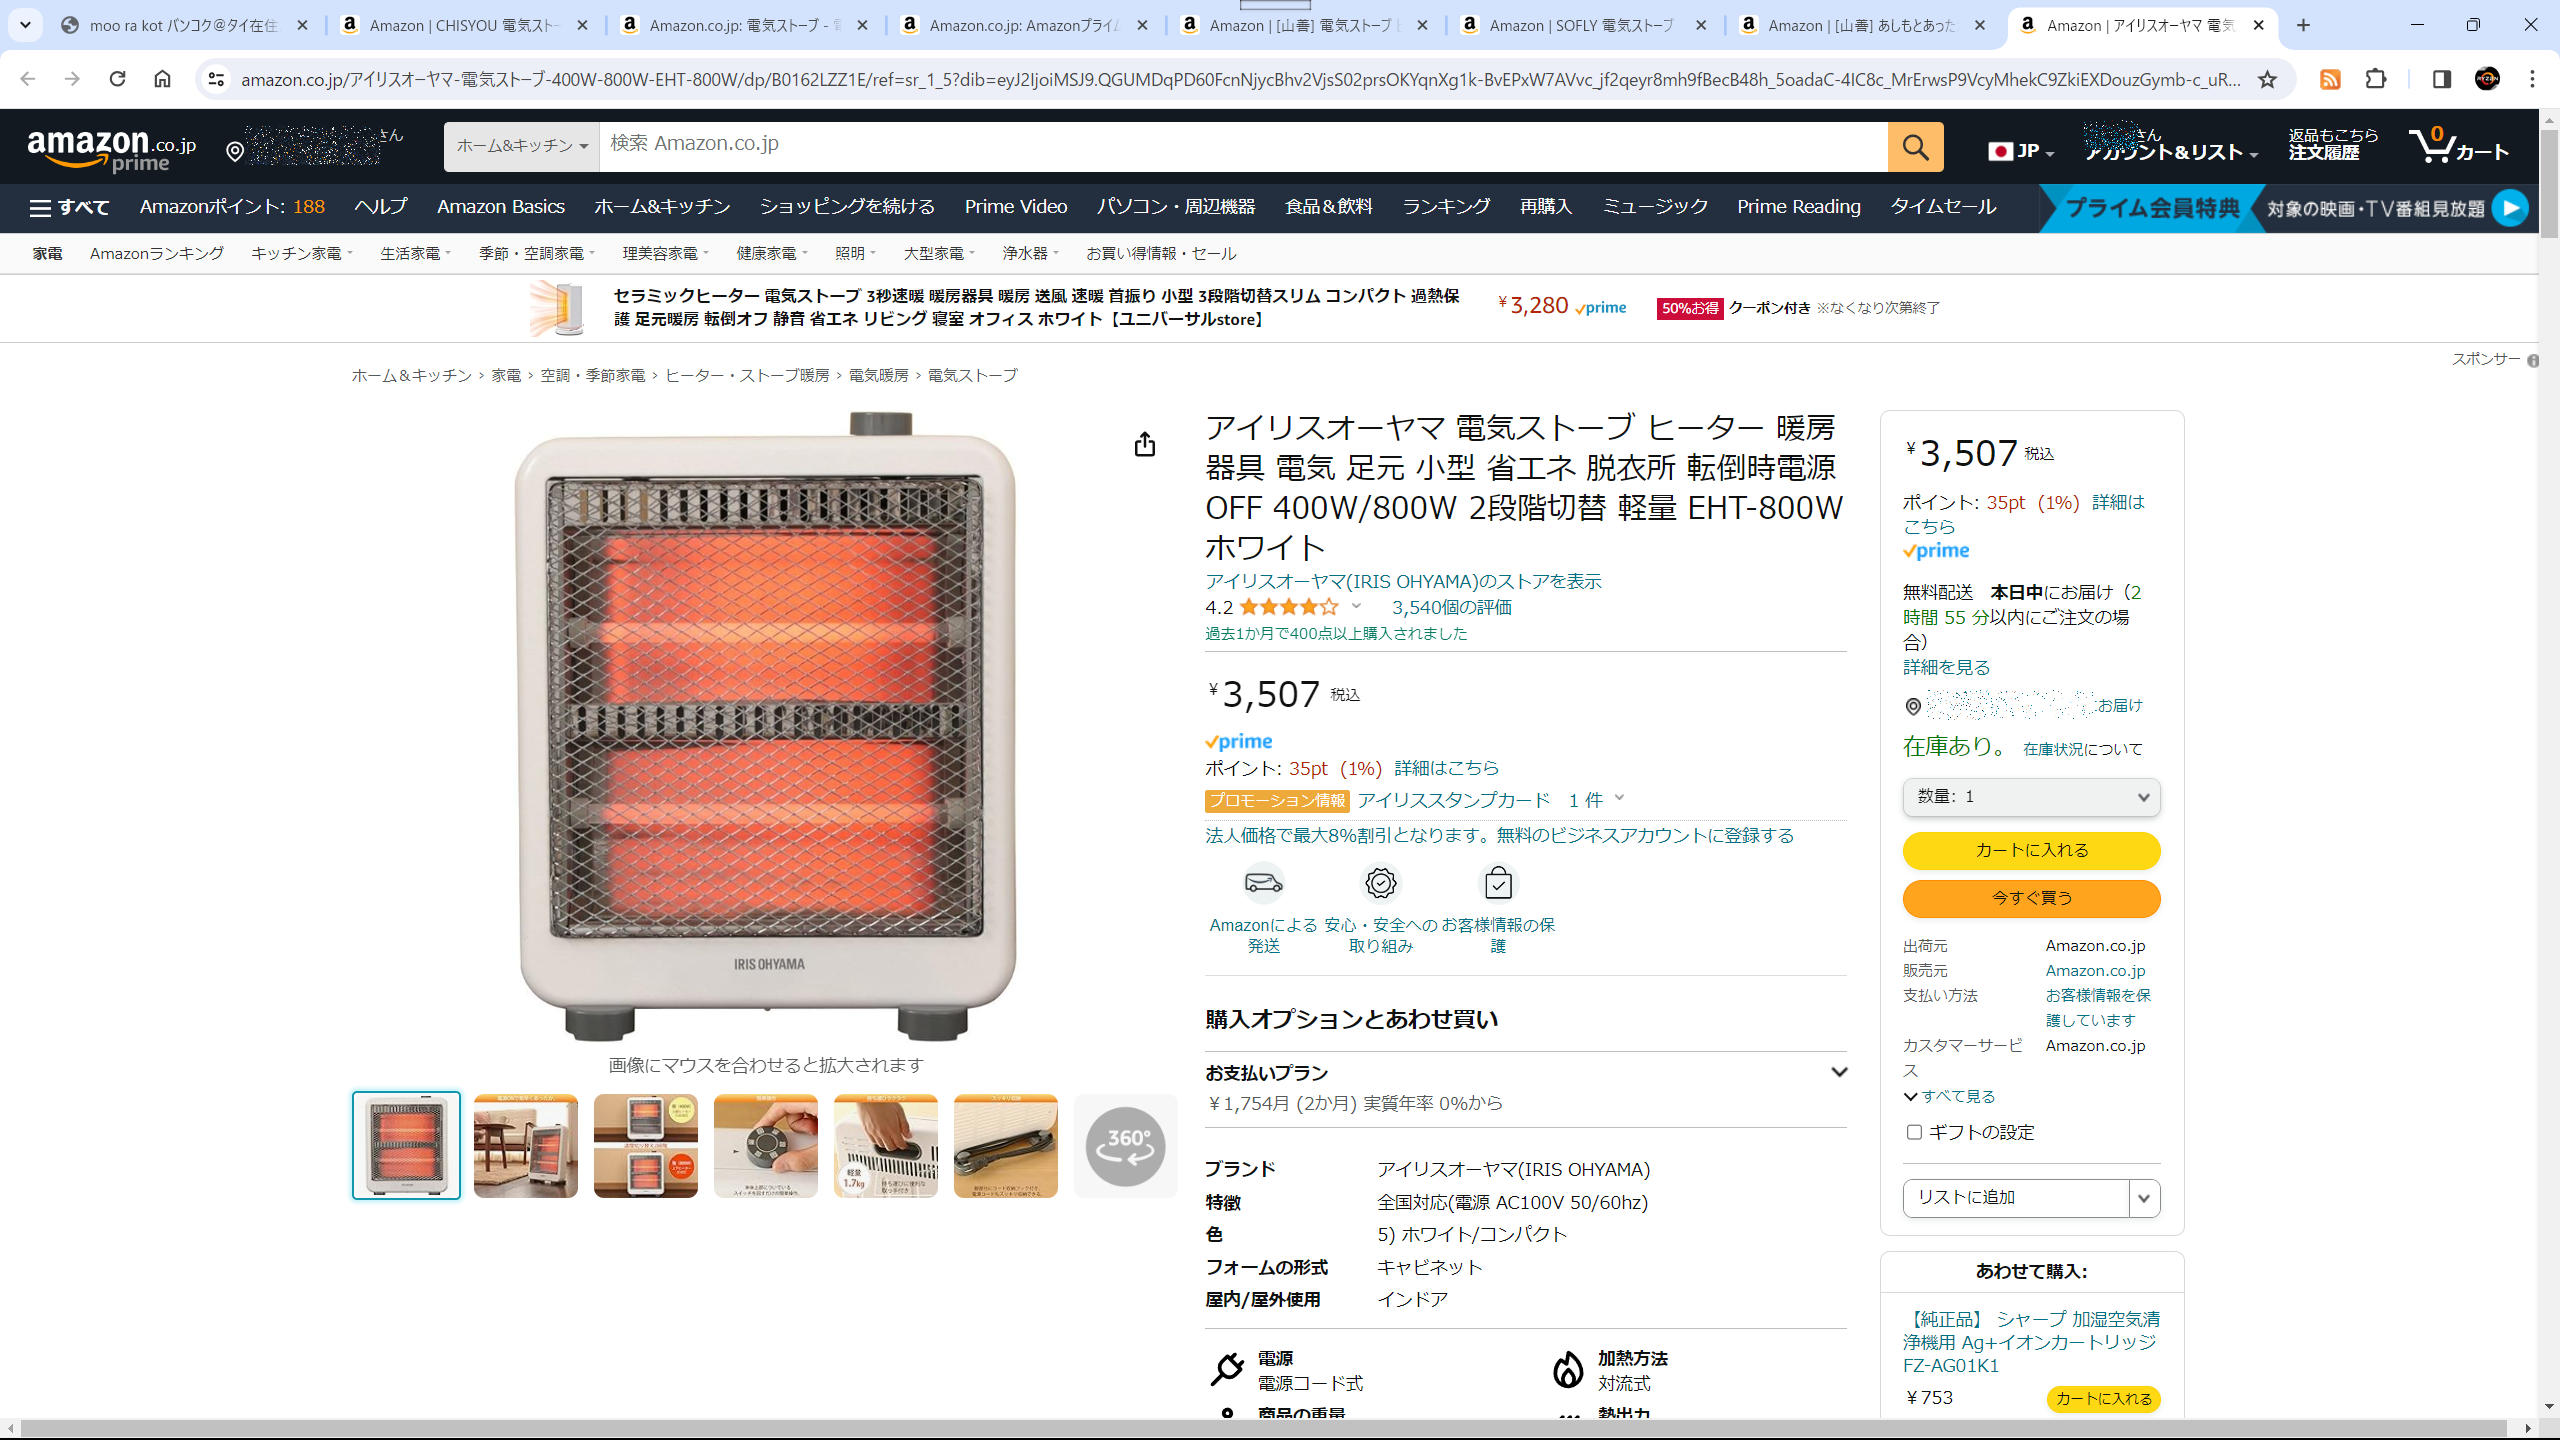This screenshot has width=2560, height=1440.
Task: Enable the ギフトの設定 checkbox
Action: tap(1914, 1132)
